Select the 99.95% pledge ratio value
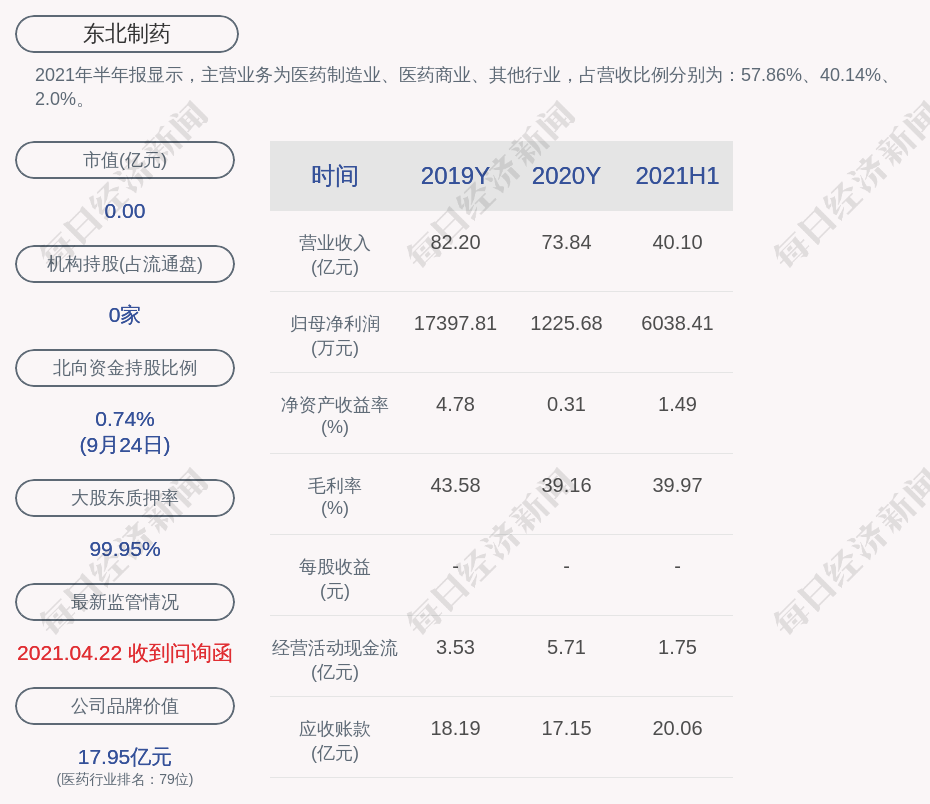The width and height of the screenshot is (930, 804). pos(125,549)
